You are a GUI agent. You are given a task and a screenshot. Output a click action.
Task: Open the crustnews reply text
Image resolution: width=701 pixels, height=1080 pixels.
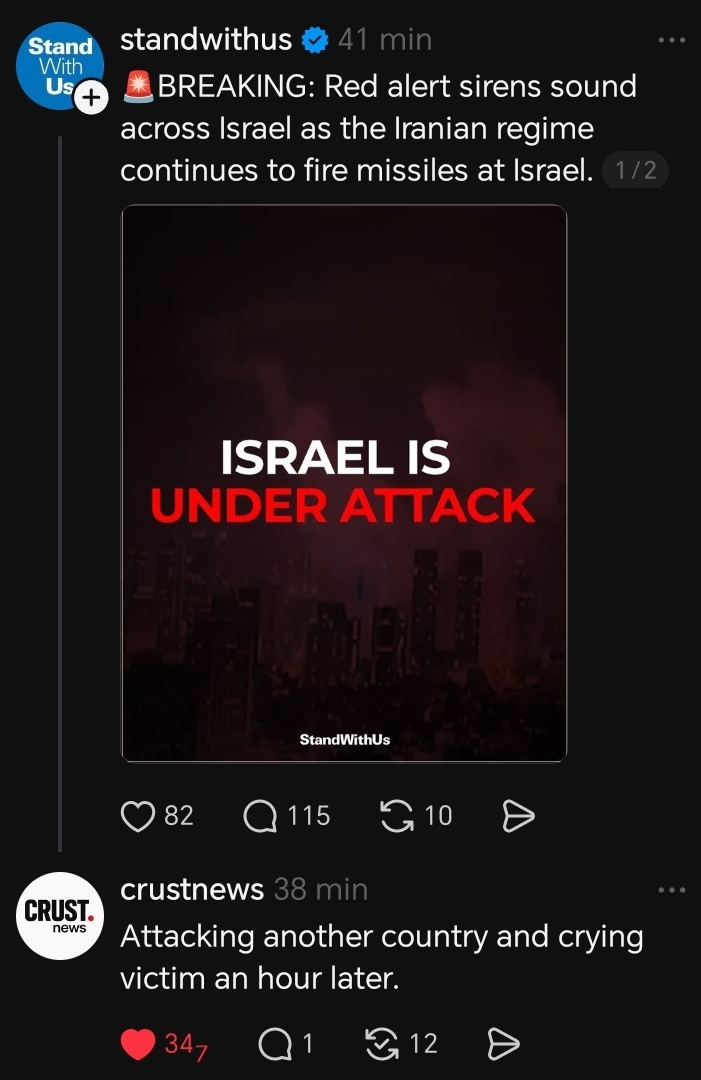(380, 957)
